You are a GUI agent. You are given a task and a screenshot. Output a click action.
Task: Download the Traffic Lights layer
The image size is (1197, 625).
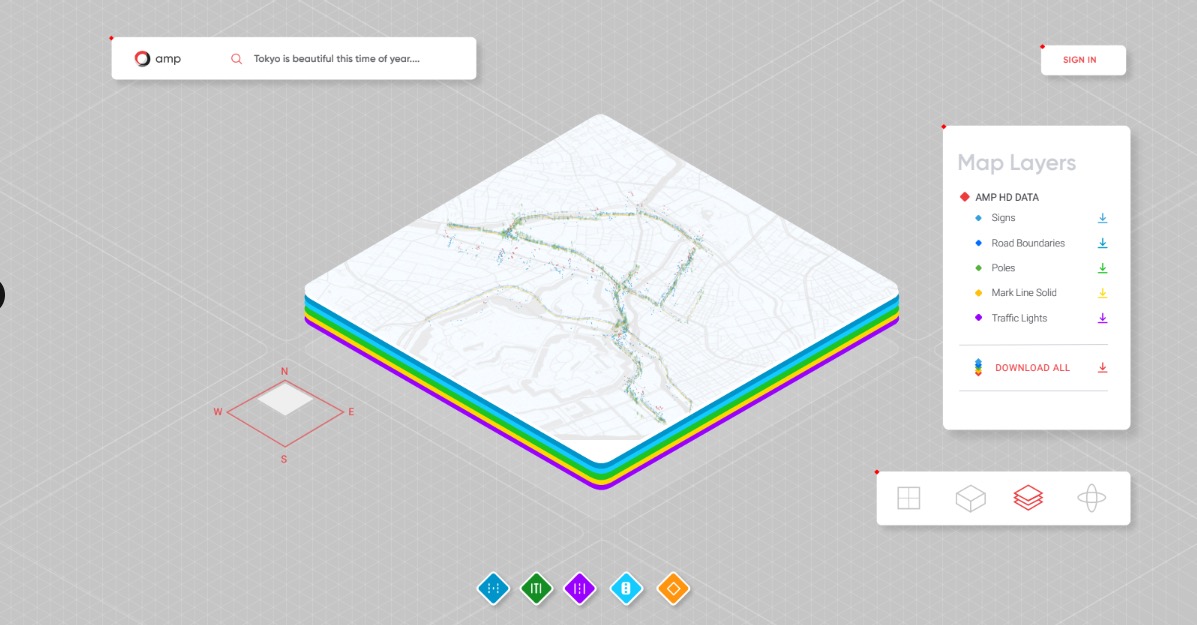[x=1102, y=318]
